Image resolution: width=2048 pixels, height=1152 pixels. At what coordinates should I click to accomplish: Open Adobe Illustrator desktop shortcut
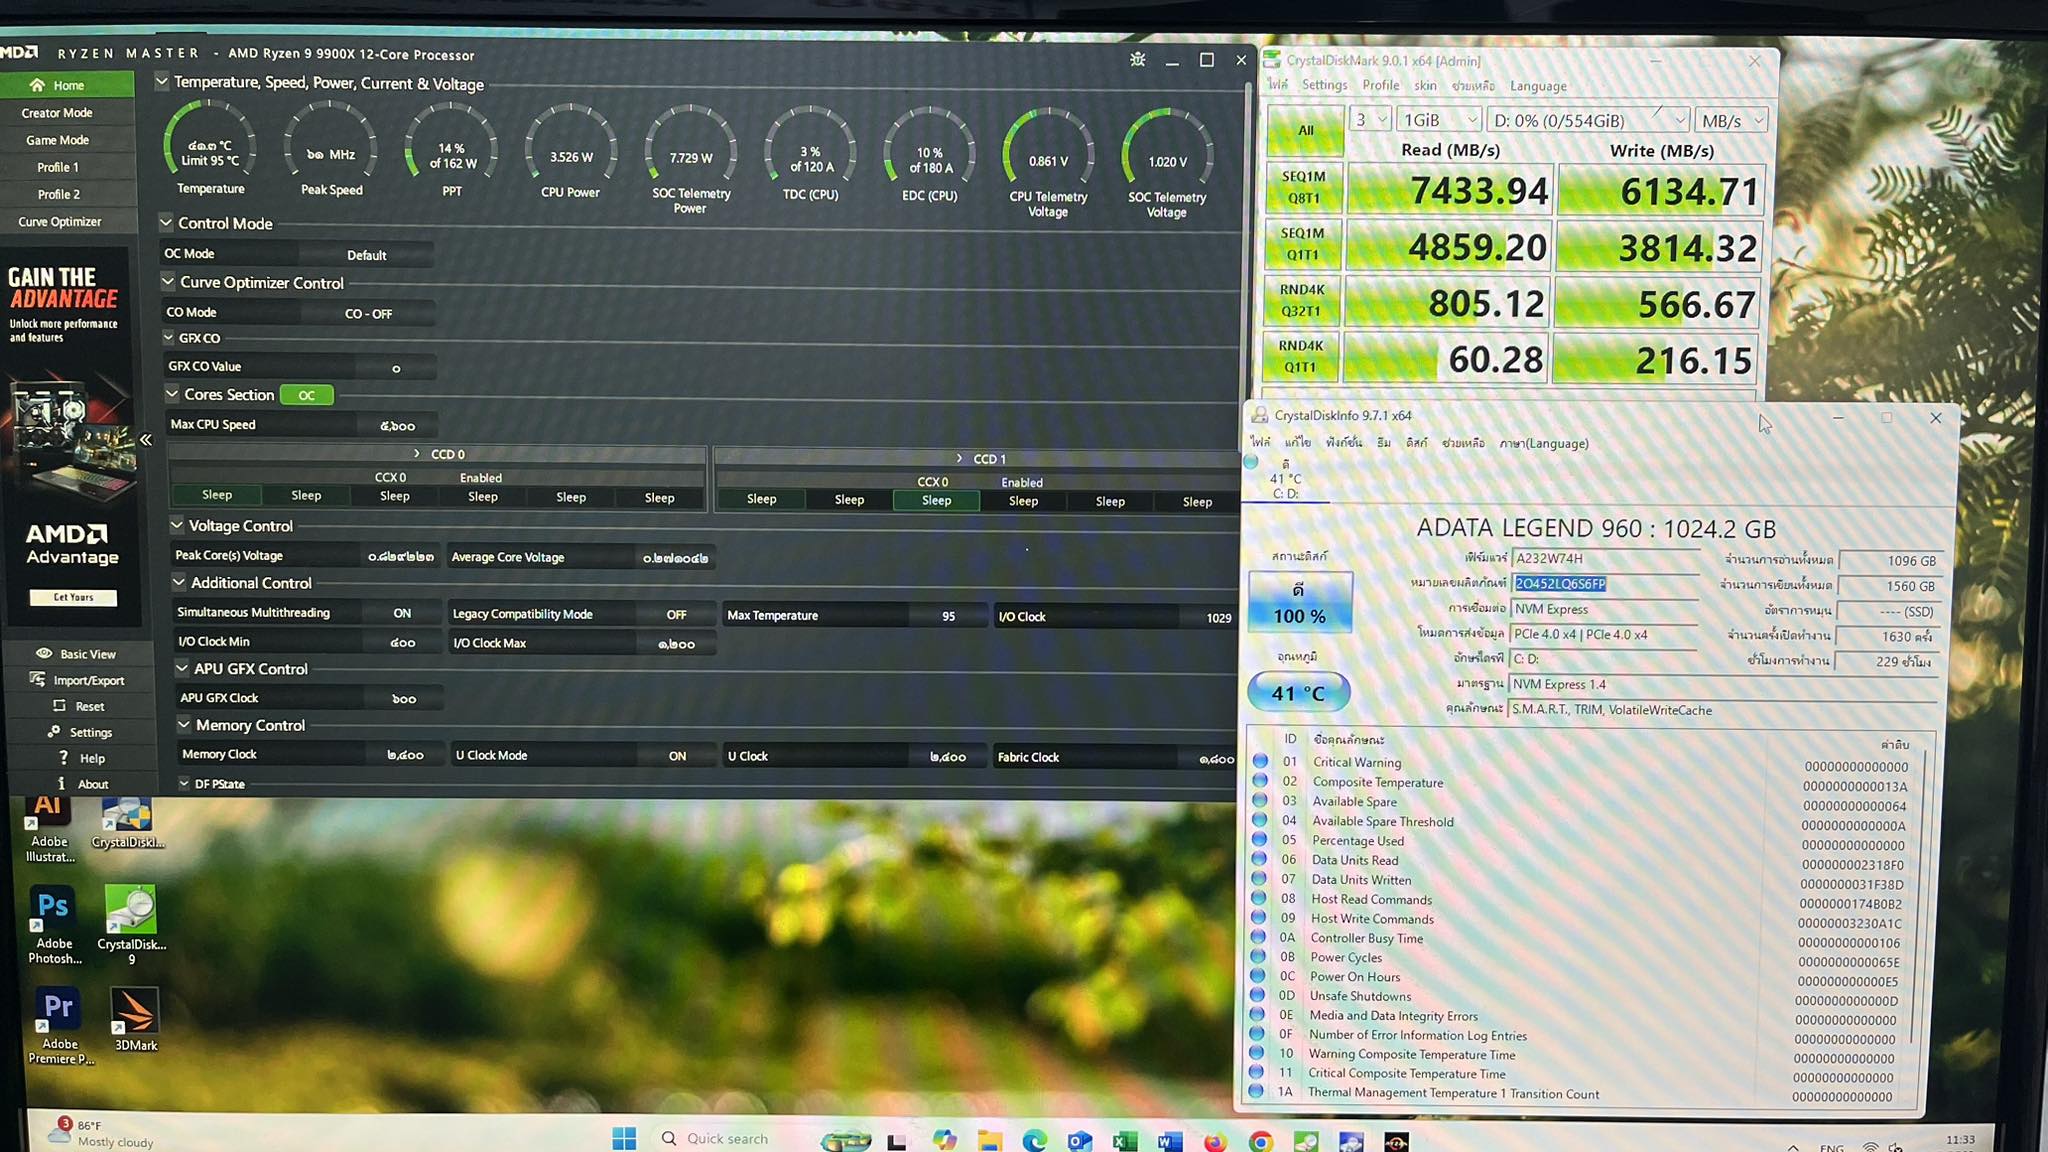coord(49,830)
